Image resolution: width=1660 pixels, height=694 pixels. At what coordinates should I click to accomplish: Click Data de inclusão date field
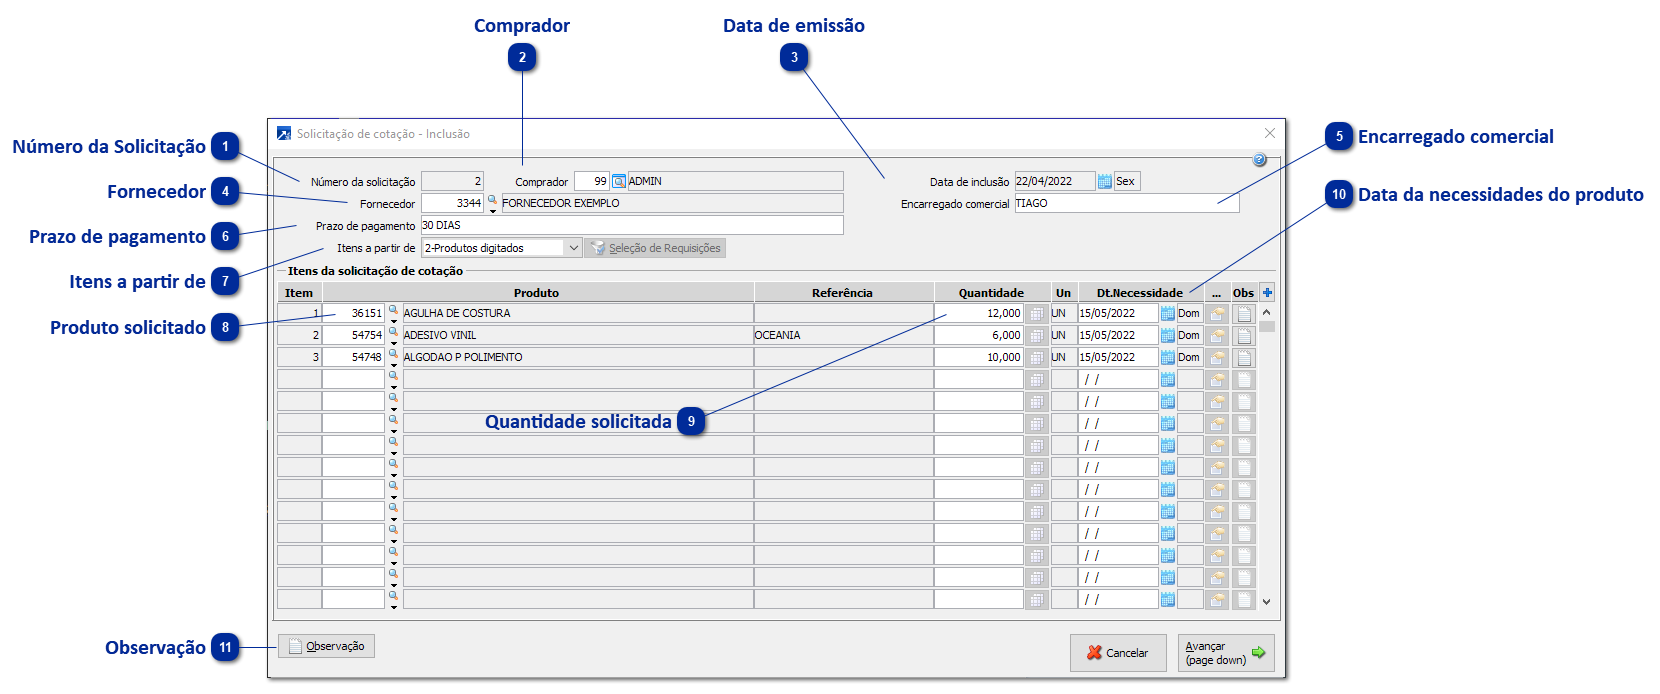pyautogui.click(x=1055, y=181)
